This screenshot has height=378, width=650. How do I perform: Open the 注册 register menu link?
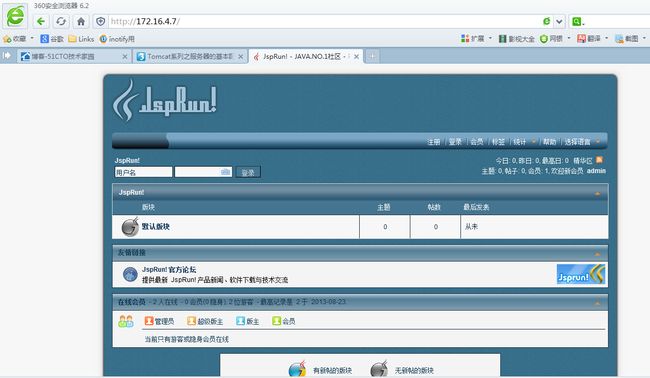click(x=434, y=142)
